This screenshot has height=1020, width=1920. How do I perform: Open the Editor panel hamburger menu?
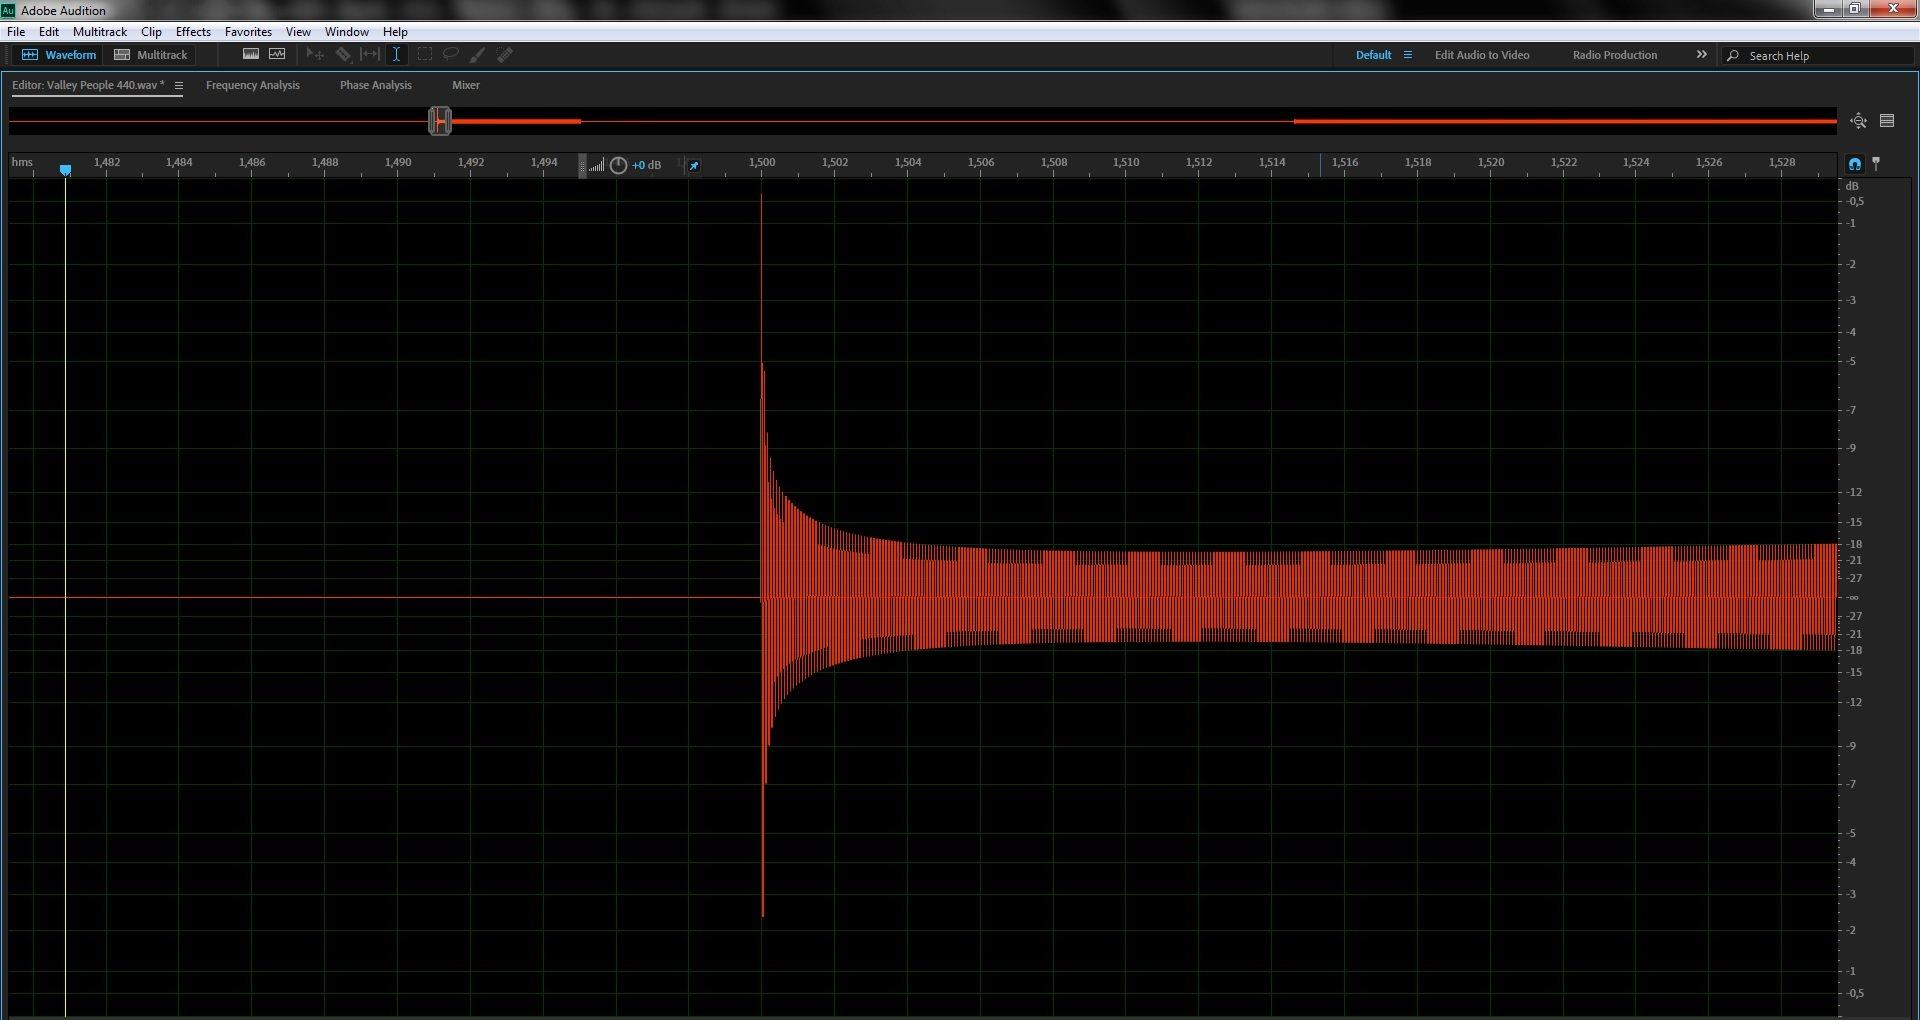[179, 86]
